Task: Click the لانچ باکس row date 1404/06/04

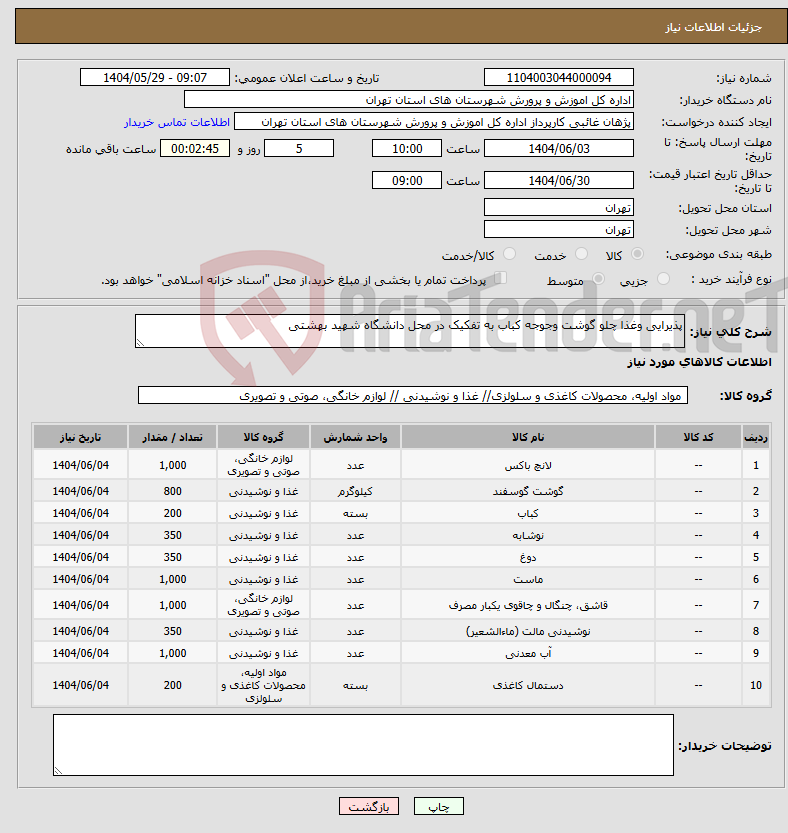Action: pyautogui.click(x=80, y=465)
